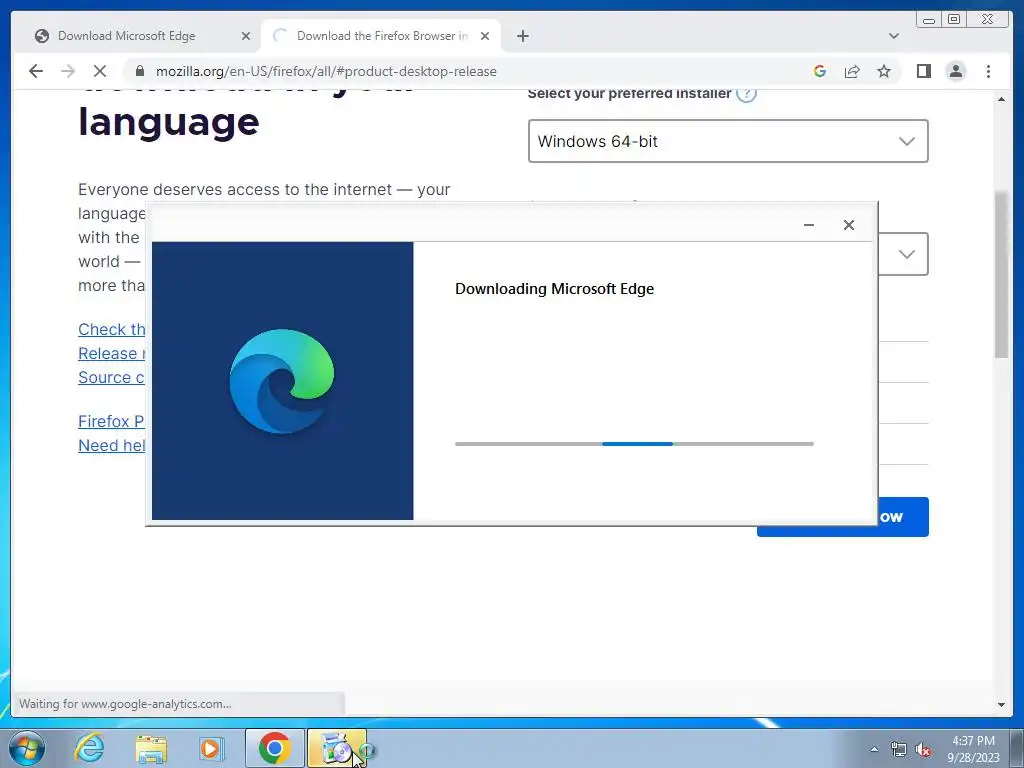Click the forward navigation arrow

point(68,71)
